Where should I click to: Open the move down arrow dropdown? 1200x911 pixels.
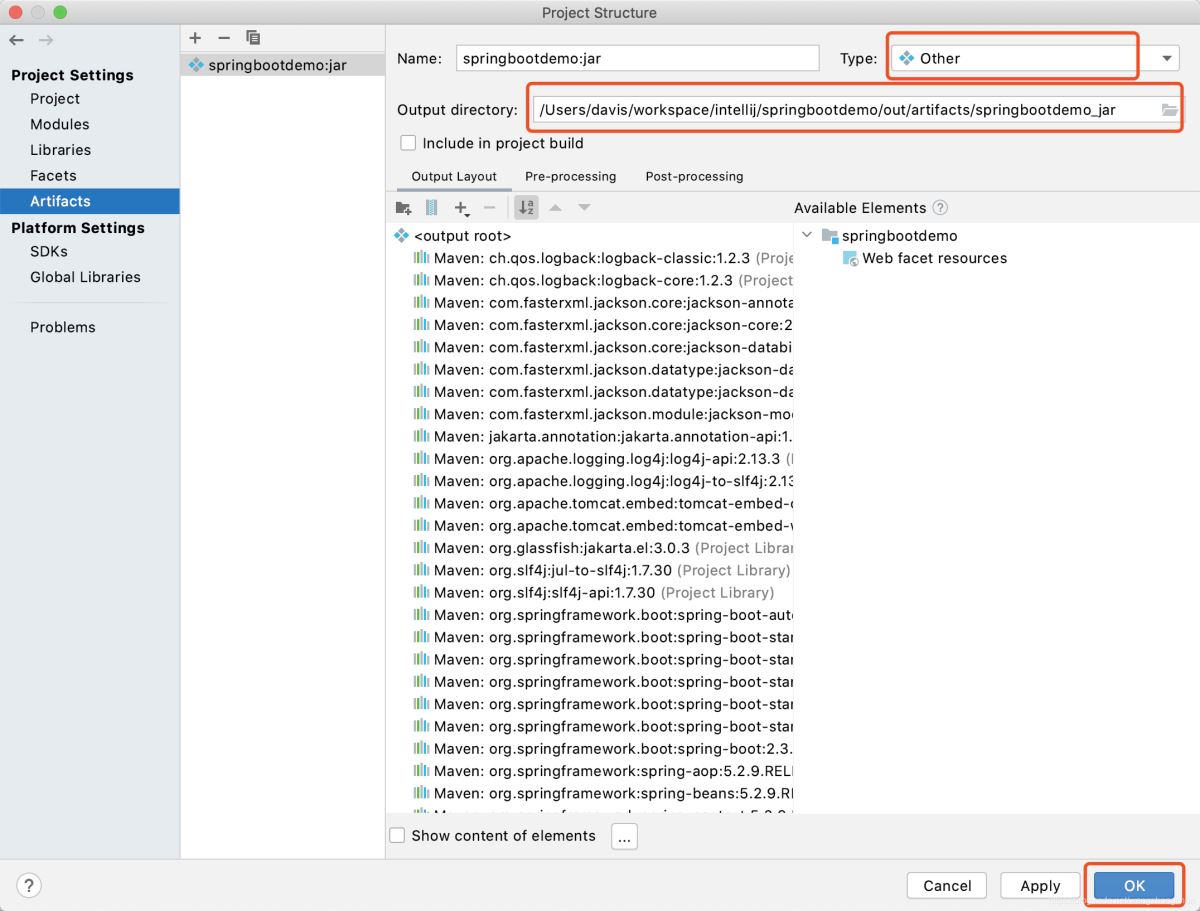(x=584, y=207)
